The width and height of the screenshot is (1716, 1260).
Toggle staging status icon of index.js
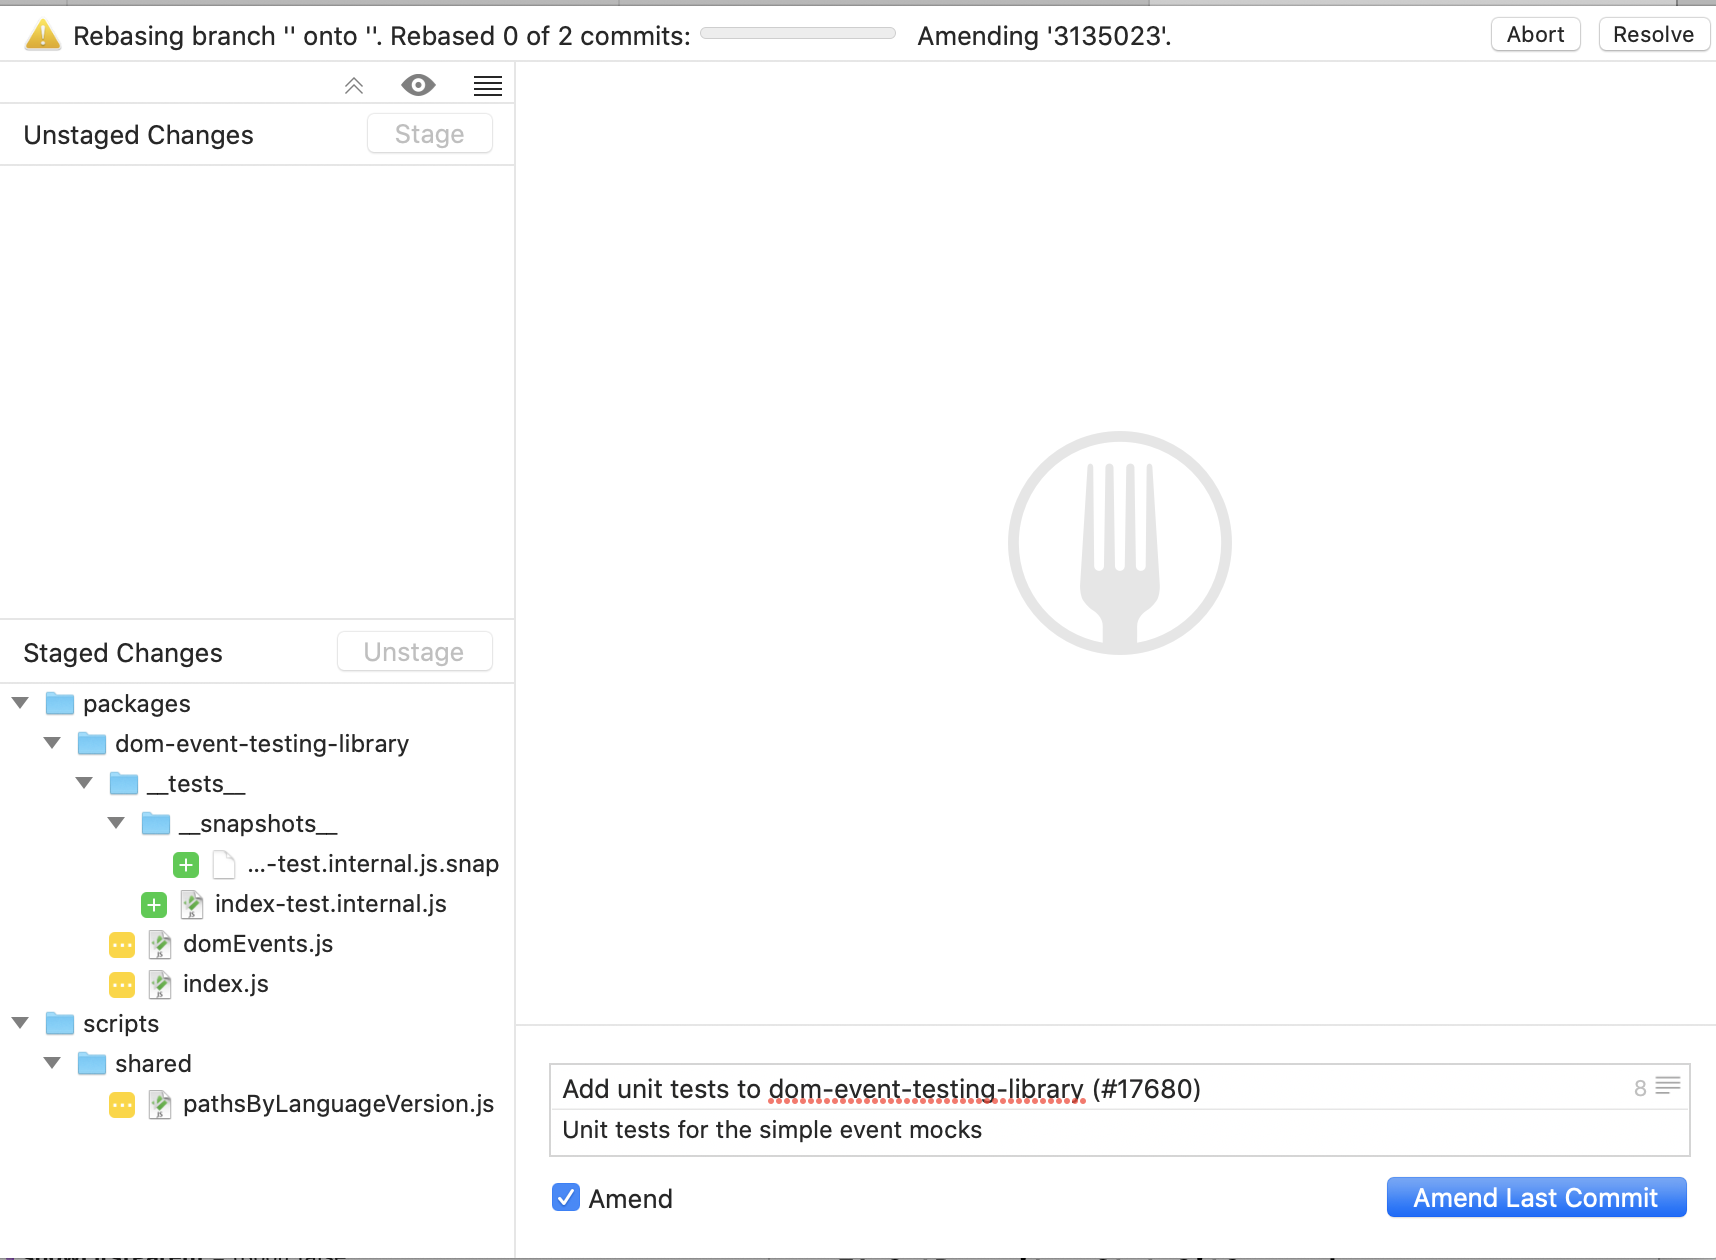point(121,984)
